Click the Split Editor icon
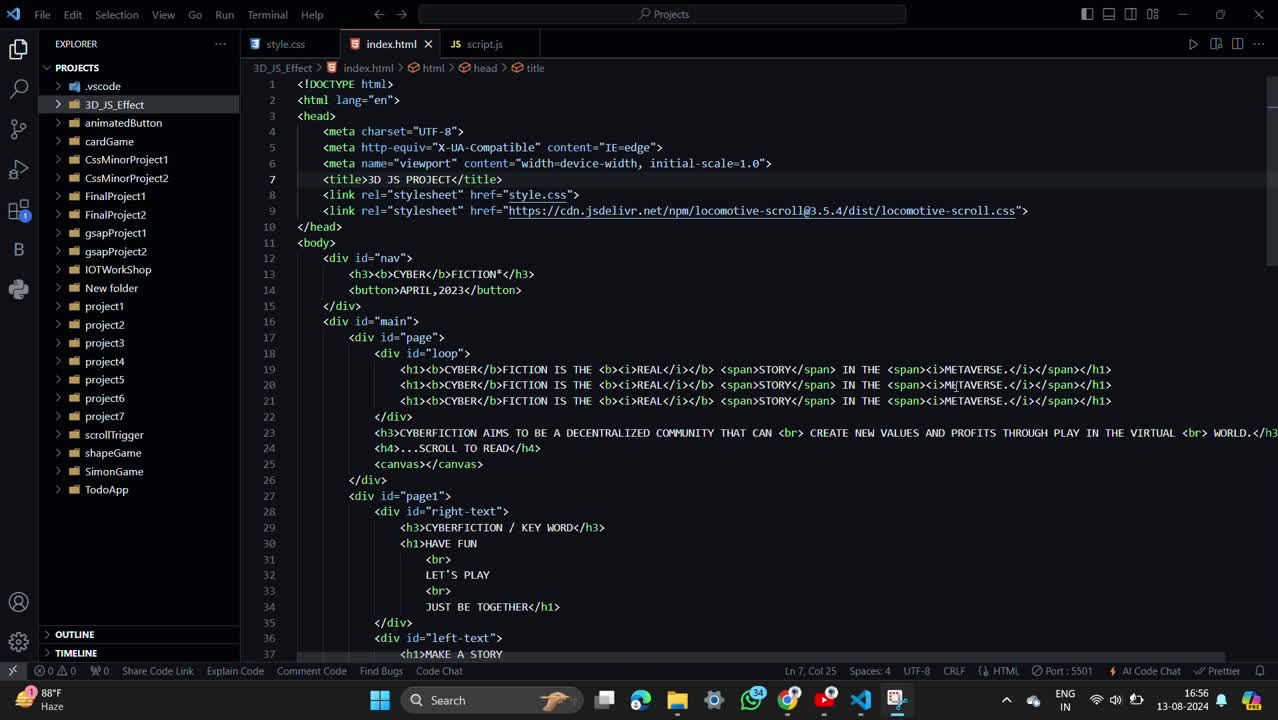Image resolution: width=1278 pixels, height=720 pixels. (x=1237, y=44)
